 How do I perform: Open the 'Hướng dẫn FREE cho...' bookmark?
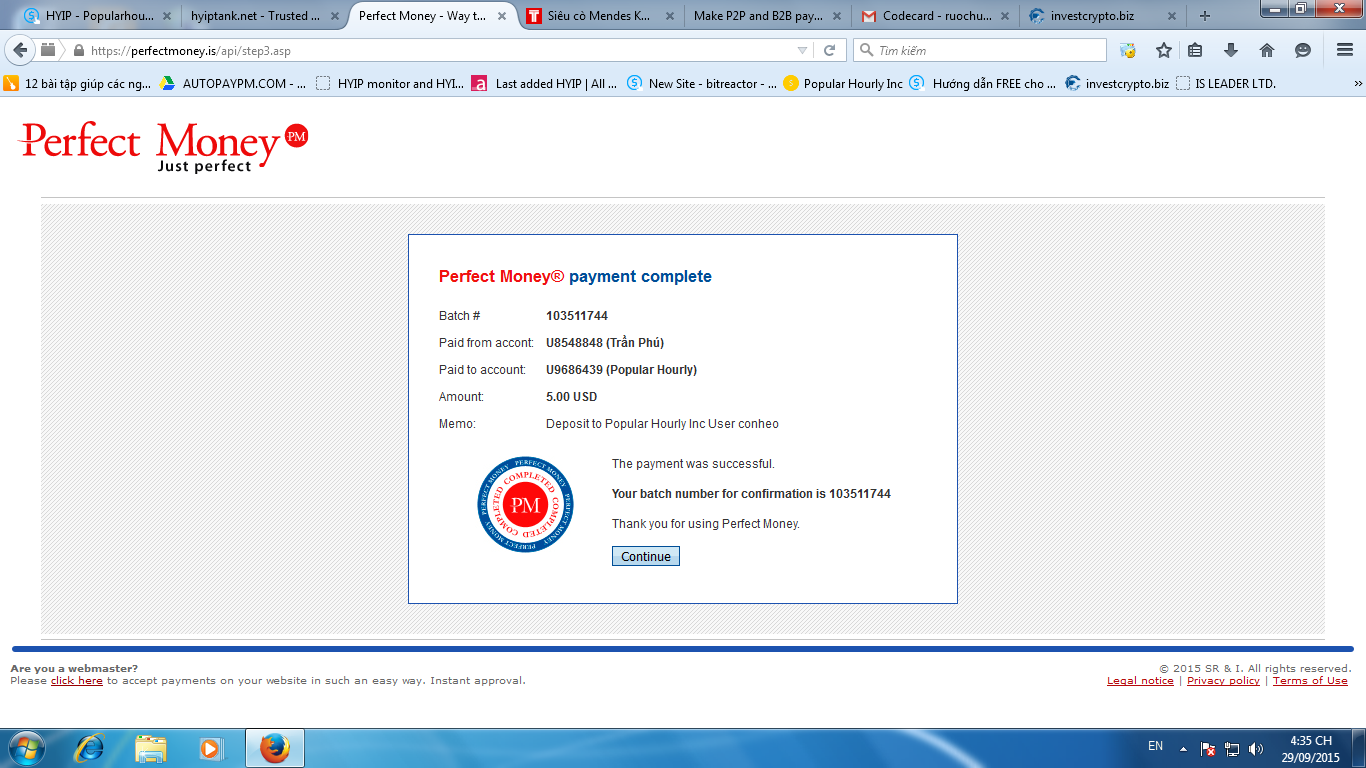click(983, 84)
